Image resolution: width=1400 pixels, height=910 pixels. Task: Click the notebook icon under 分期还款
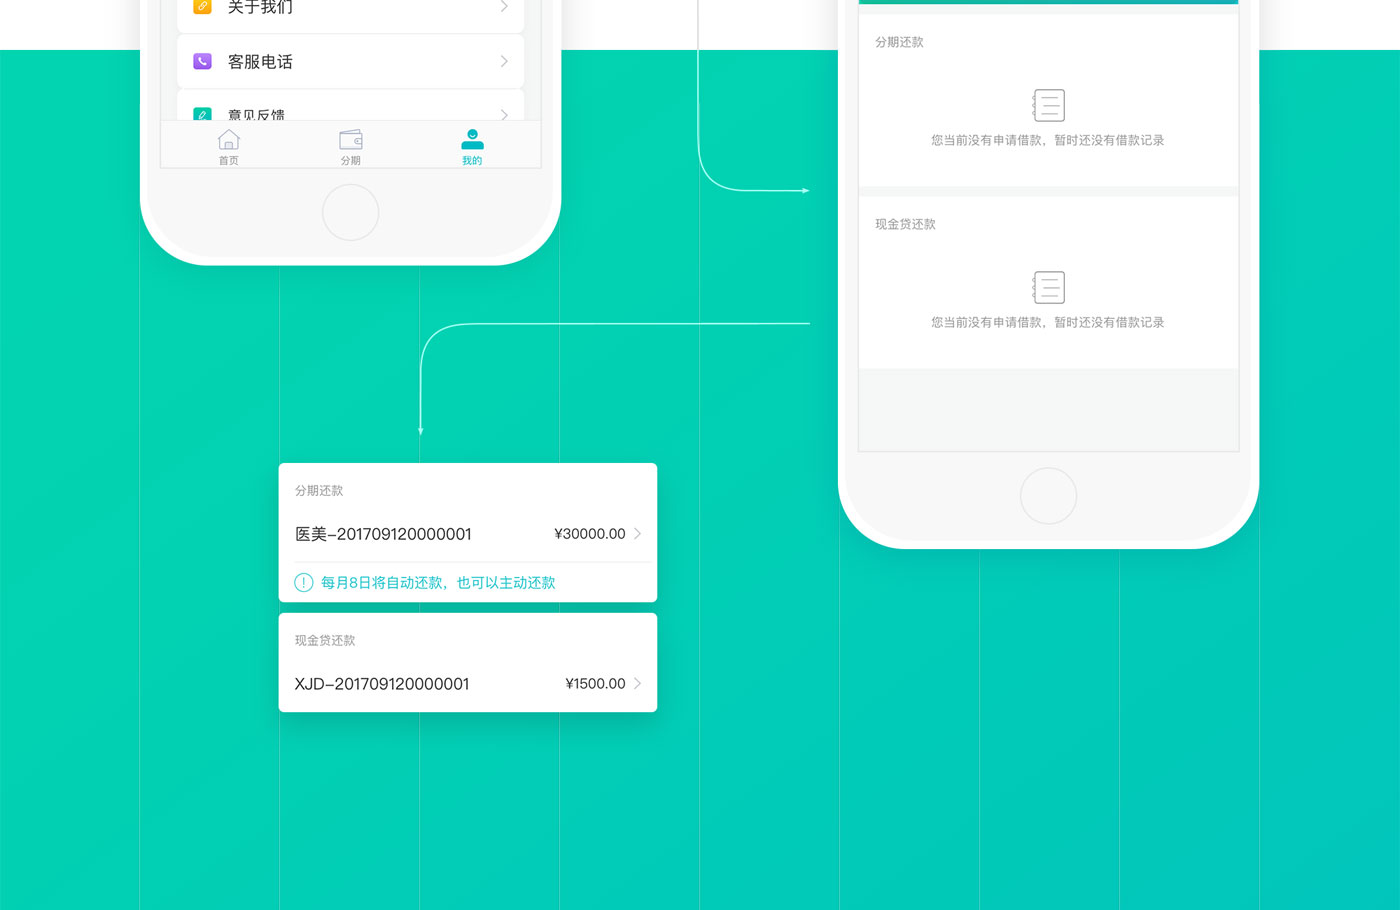coord(1048,105)
